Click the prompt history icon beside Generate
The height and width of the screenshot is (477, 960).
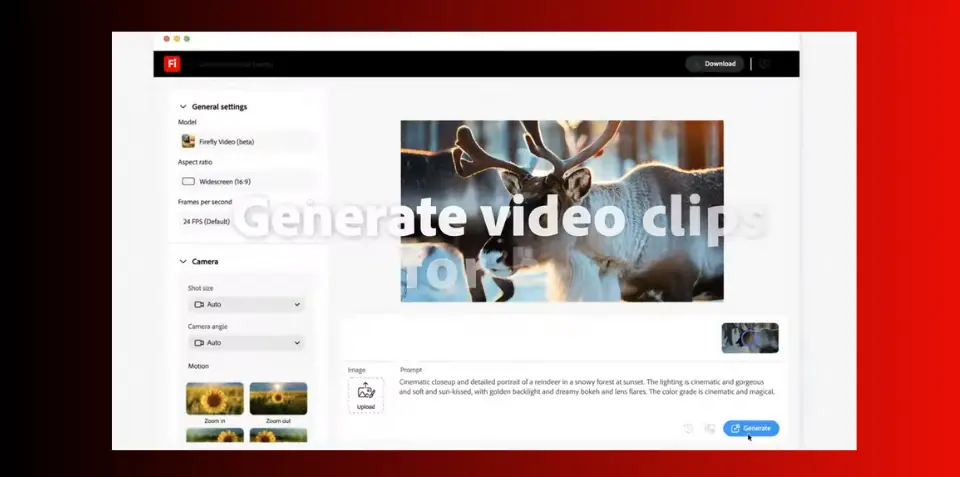click(x=688, y=428)
